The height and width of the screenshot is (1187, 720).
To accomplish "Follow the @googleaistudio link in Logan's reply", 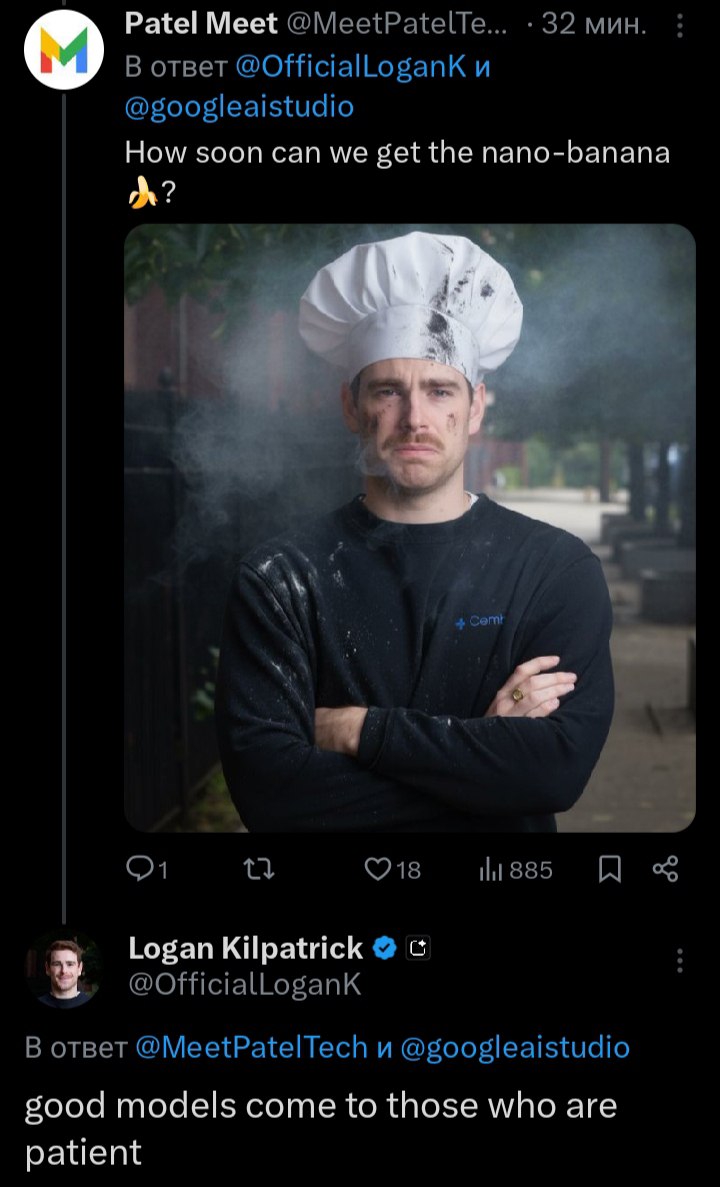I will click(514, 1047).
